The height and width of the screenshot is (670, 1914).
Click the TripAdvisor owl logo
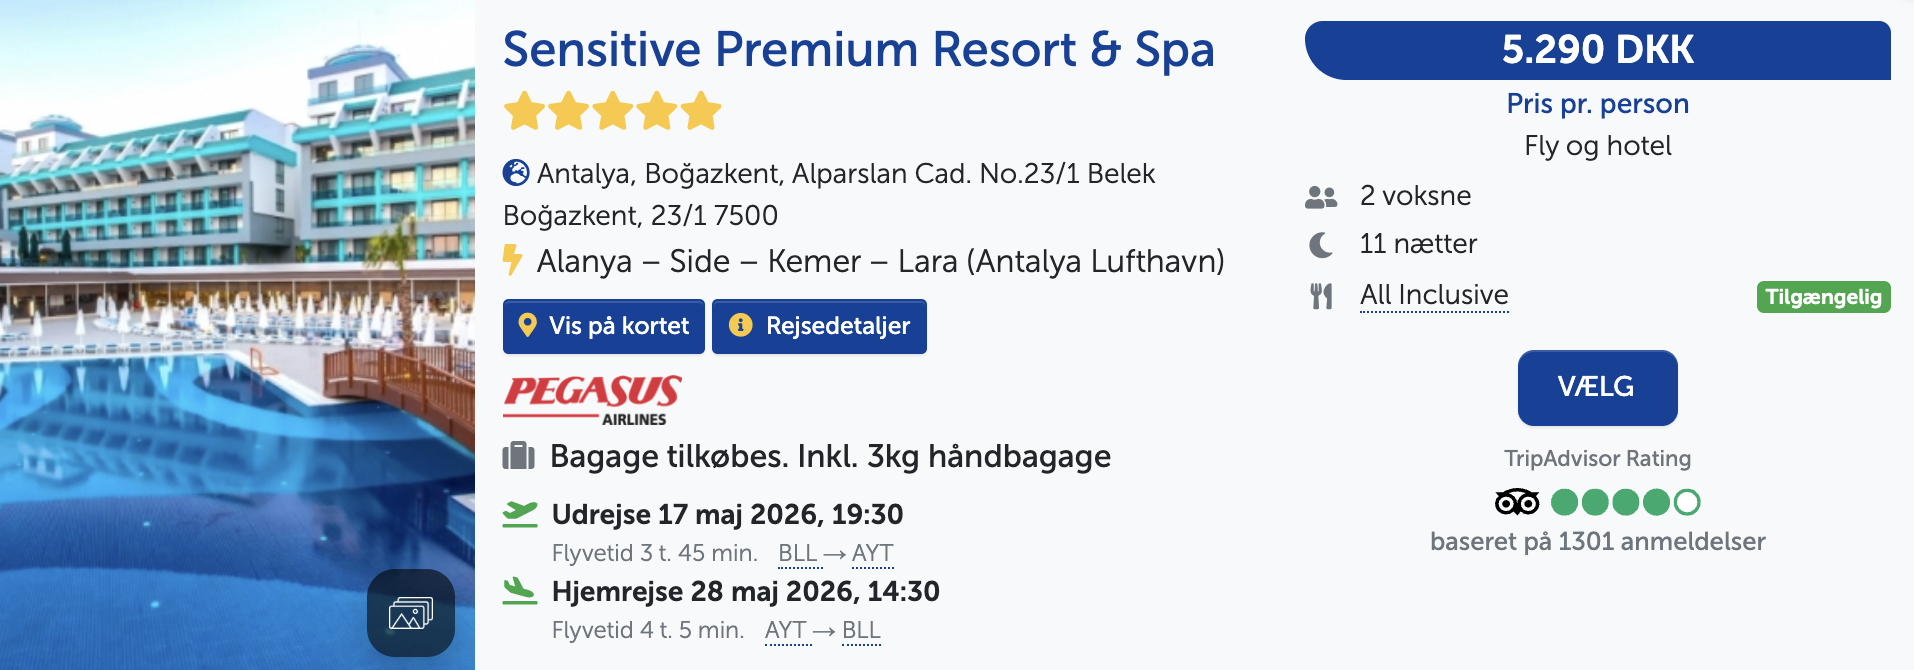click(1516, 501)
